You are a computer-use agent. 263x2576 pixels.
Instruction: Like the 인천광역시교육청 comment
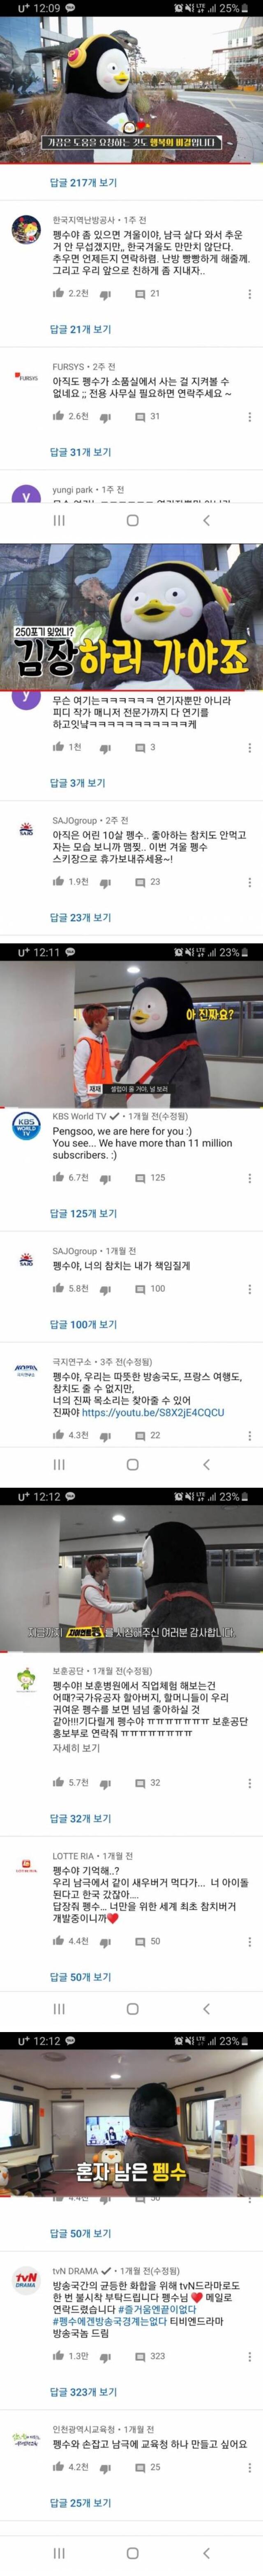pyautogui.click(x=58, y=2459)
